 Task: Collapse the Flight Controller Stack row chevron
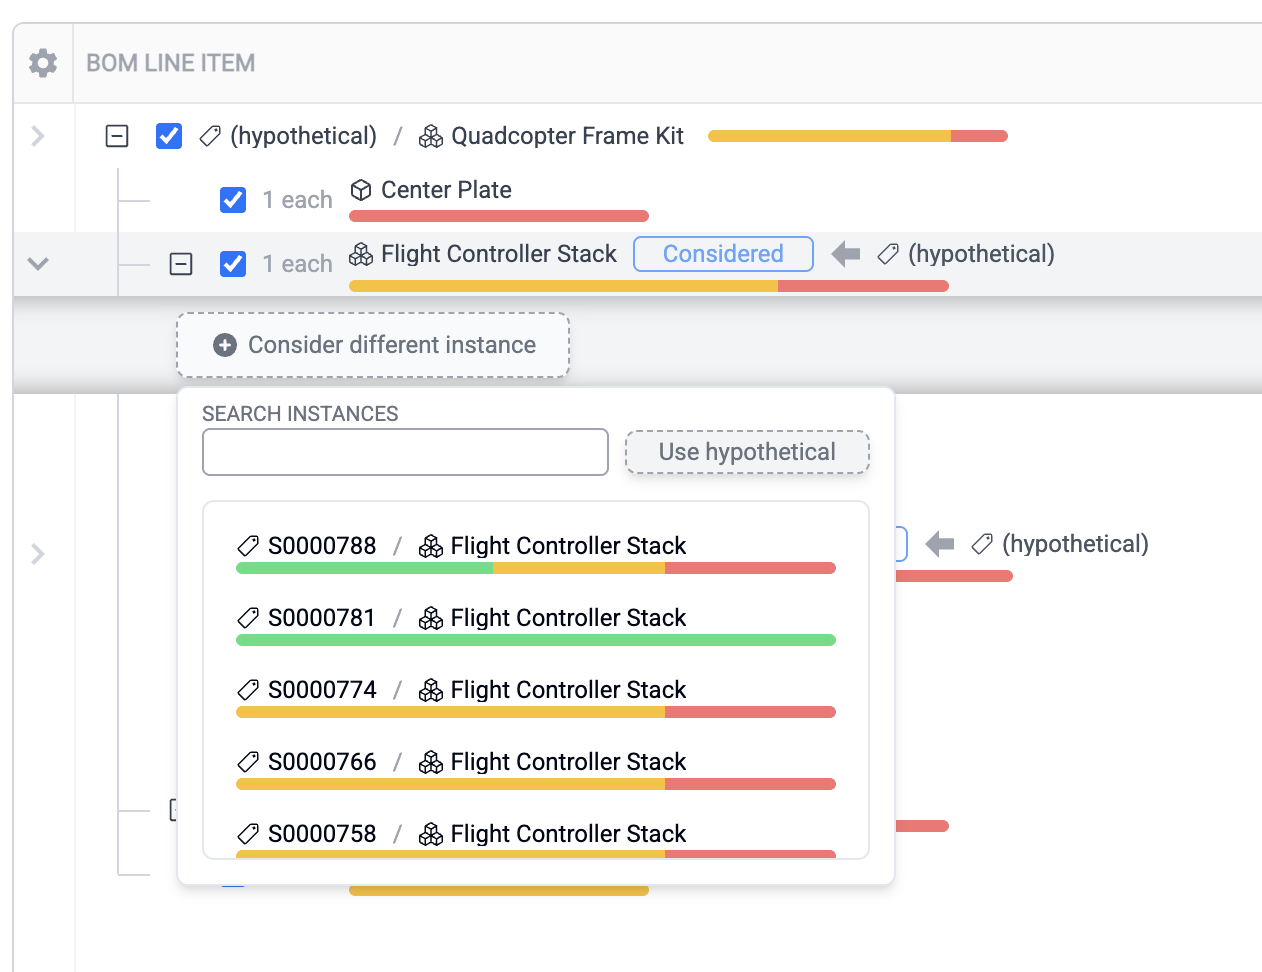pyautogui.click(x=38, y=264)
